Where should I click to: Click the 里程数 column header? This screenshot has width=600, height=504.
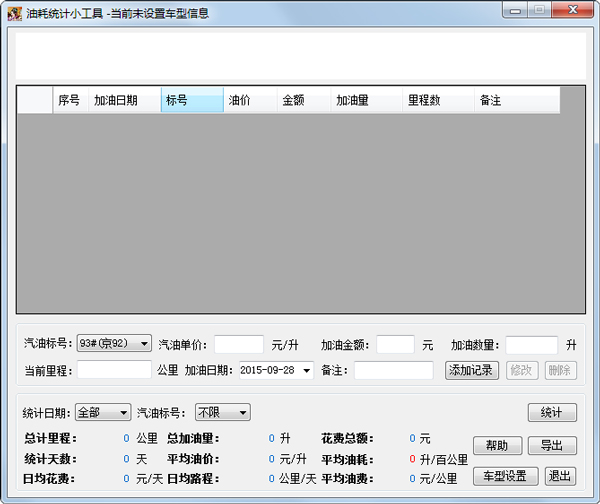pyautogui.click(x=438, y=100)
